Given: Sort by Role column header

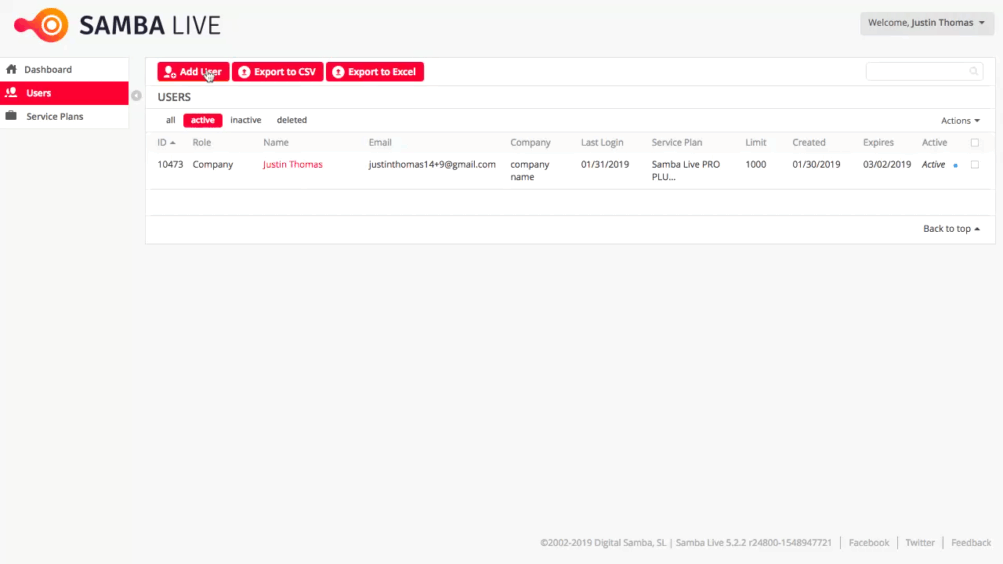Looking at the screenshot, I should click(x=201, y=143).
